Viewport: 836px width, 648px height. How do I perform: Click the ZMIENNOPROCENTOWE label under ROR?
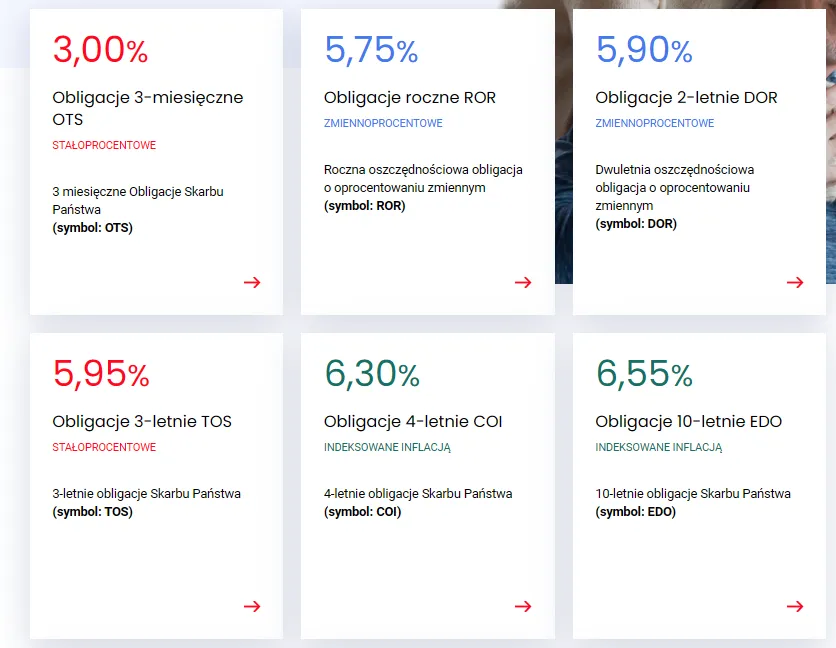pos(383,124)
